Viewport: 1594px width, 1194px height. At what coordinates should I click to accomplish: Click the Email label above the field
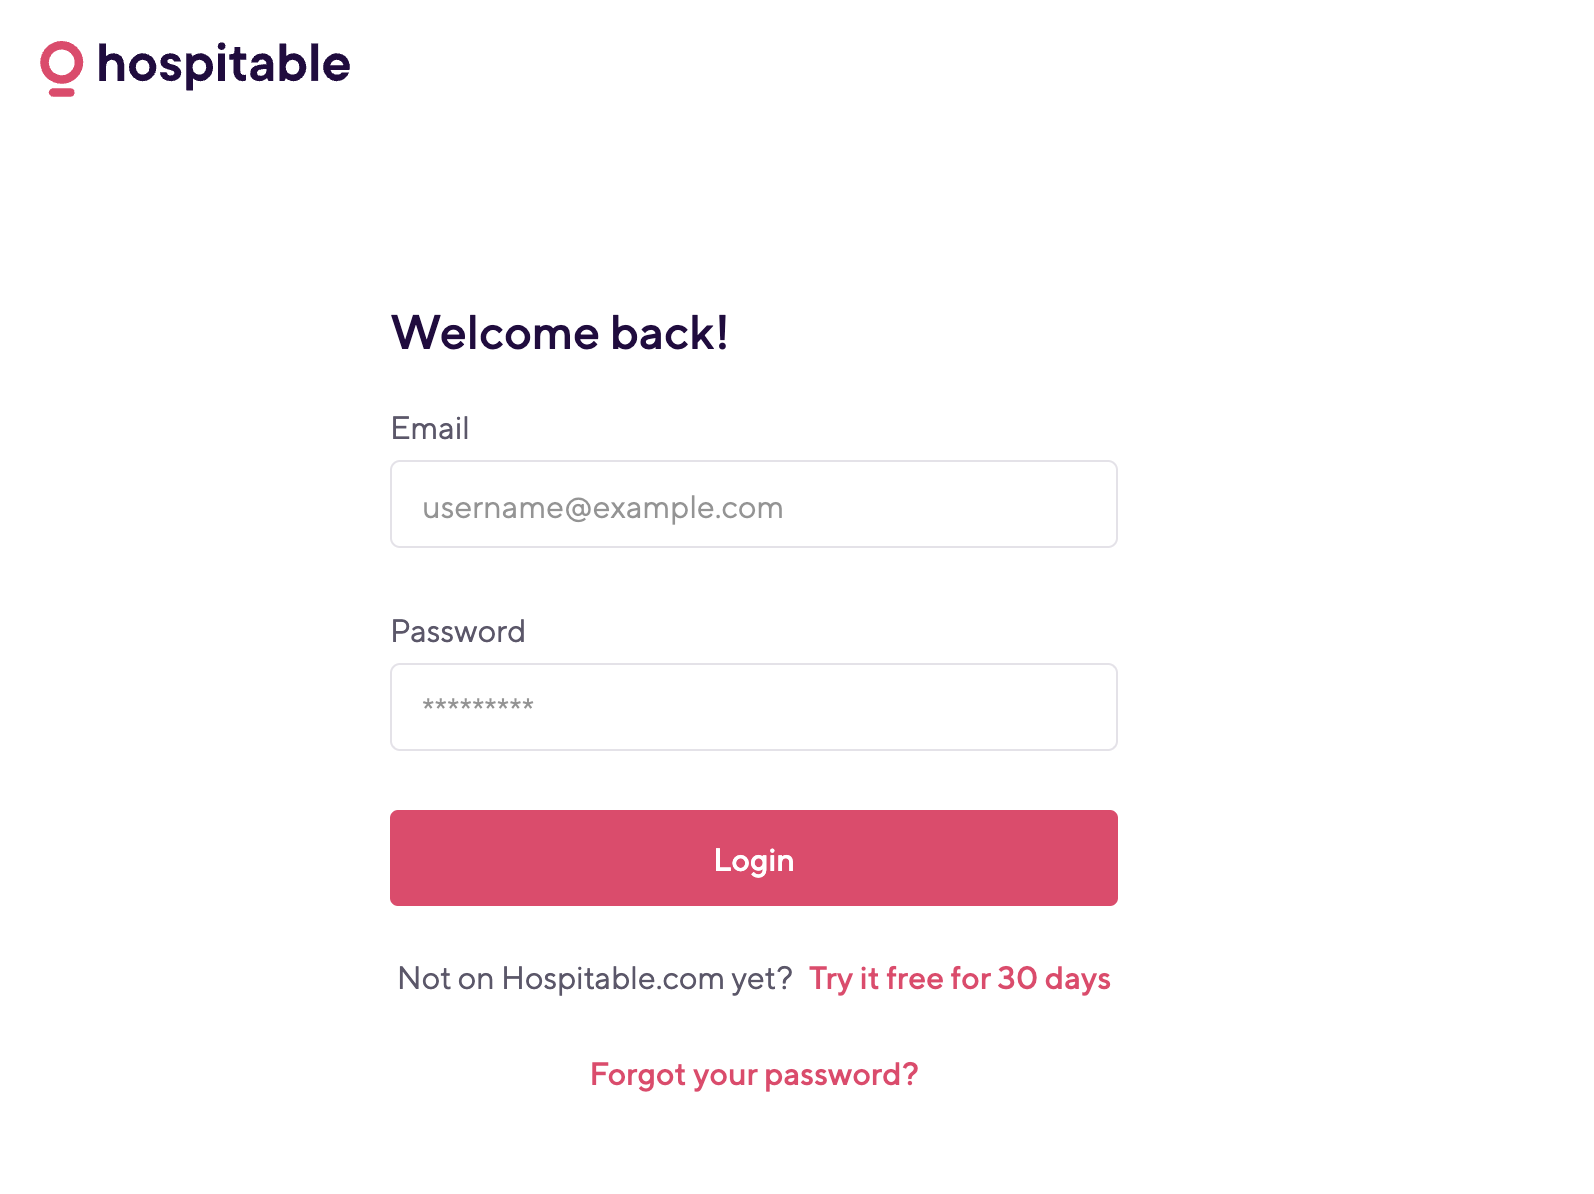tap(430, 428)
